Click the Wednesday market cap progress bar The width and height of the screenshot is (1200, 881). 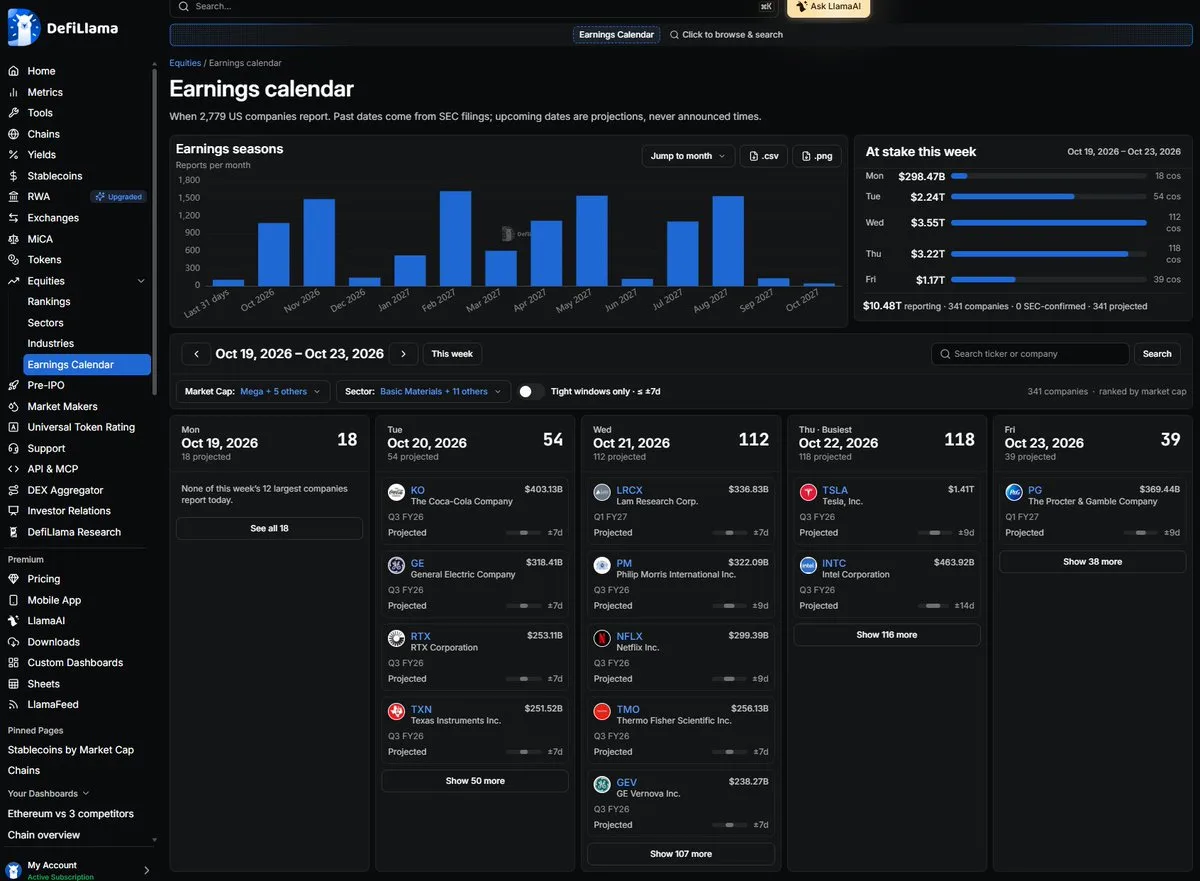coord(1050,223)
